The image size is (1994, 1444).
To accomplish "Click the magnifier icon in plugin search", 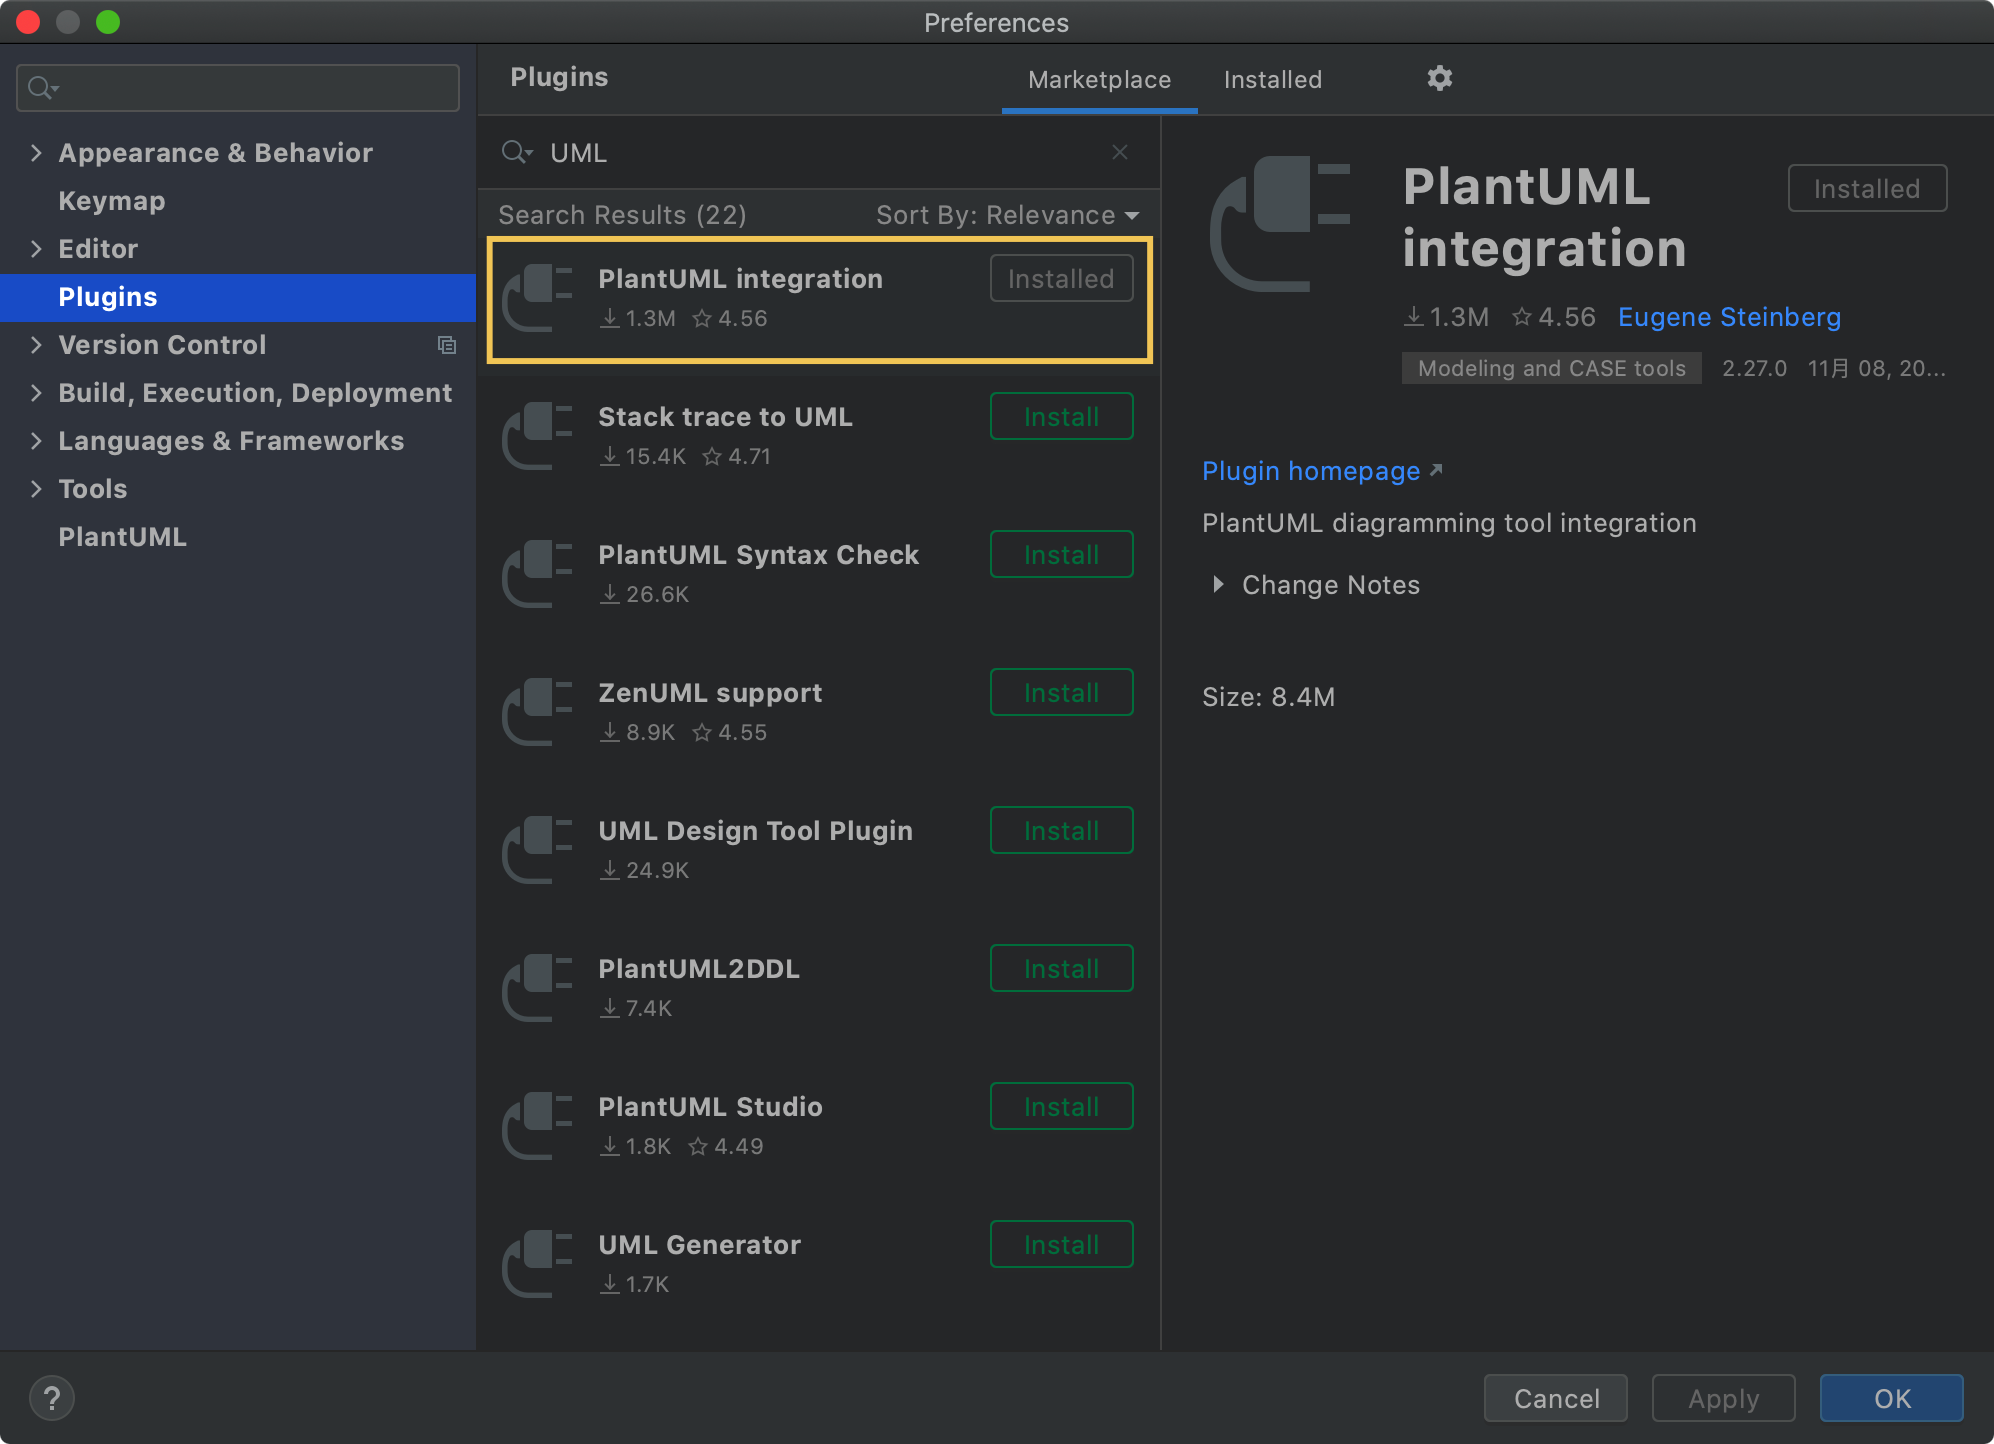I will pos(516,152).
